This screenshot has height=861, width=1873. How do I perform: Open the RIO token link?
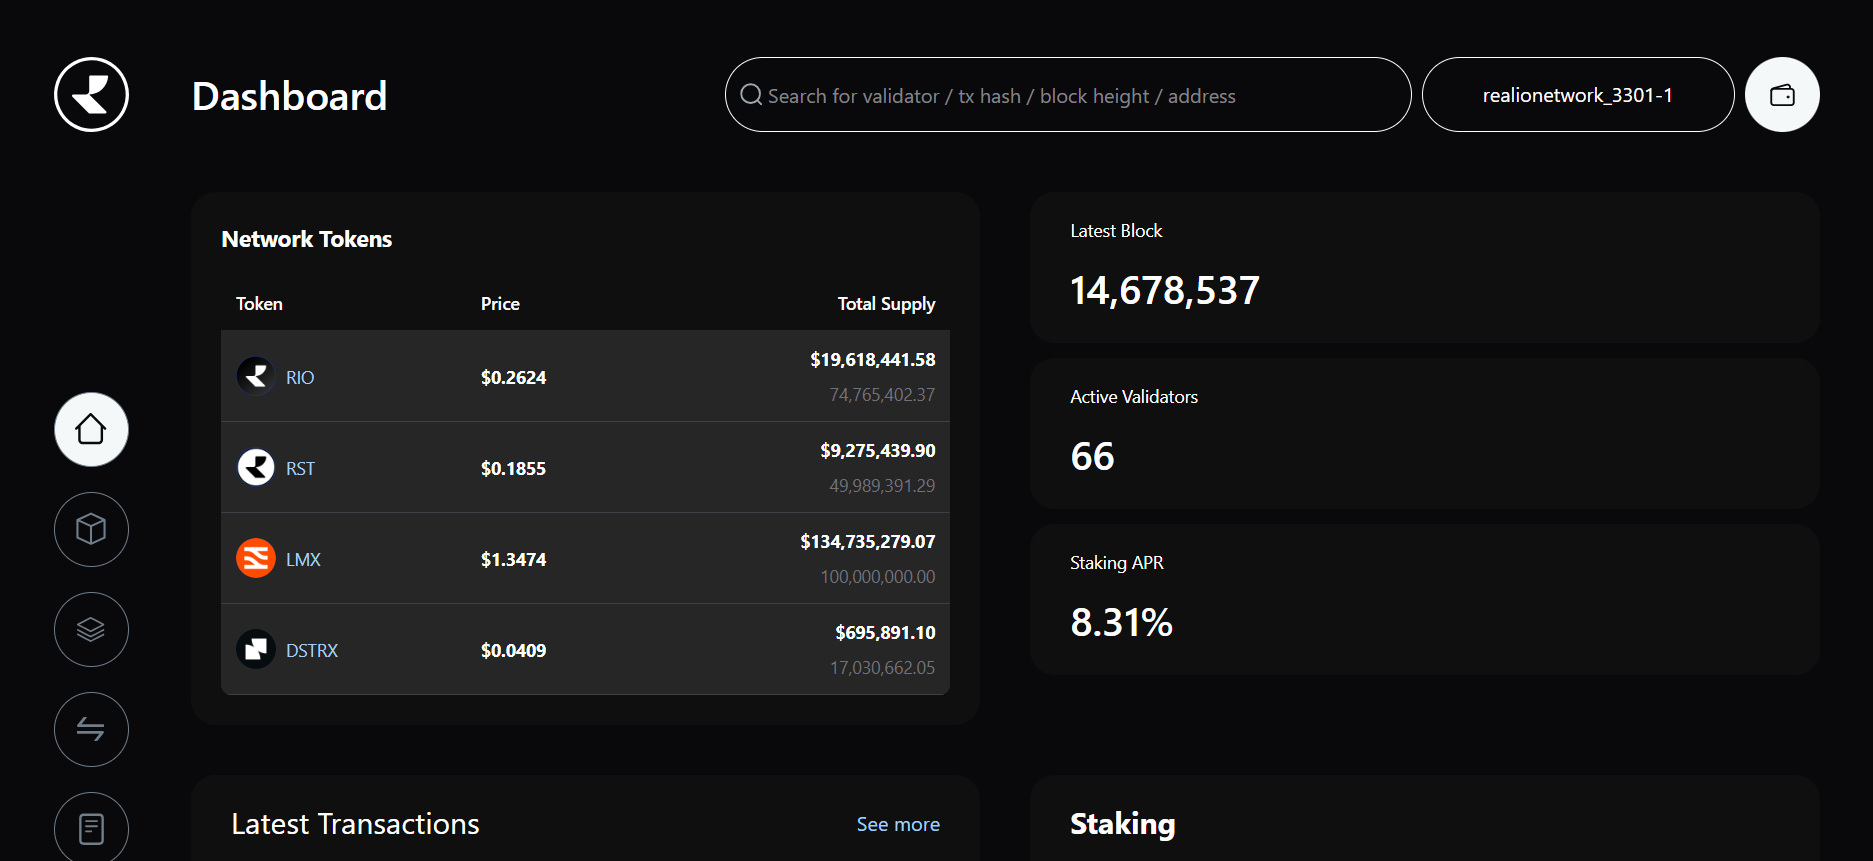(300, 377)
